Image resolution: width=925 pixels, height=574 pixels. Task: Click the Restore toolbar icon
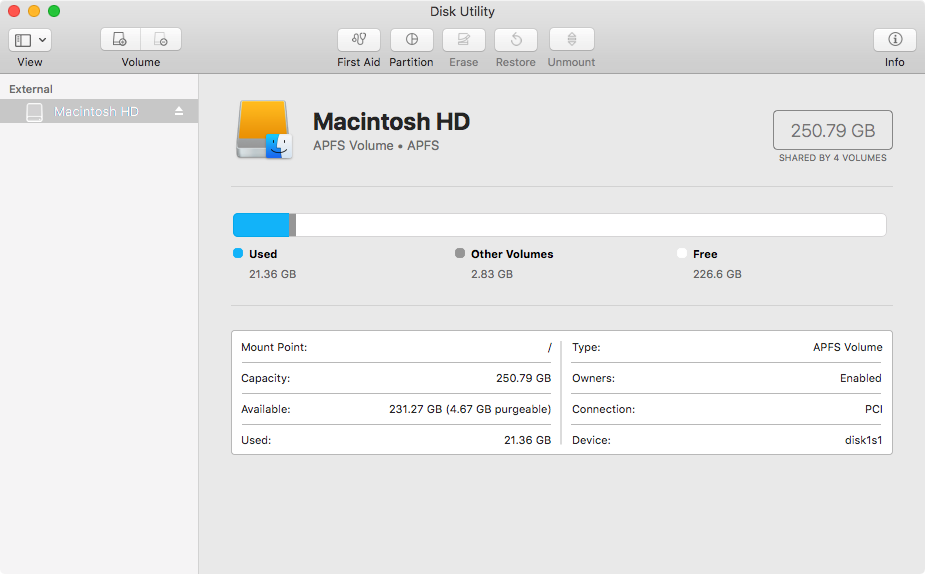(x=516, y=40)
